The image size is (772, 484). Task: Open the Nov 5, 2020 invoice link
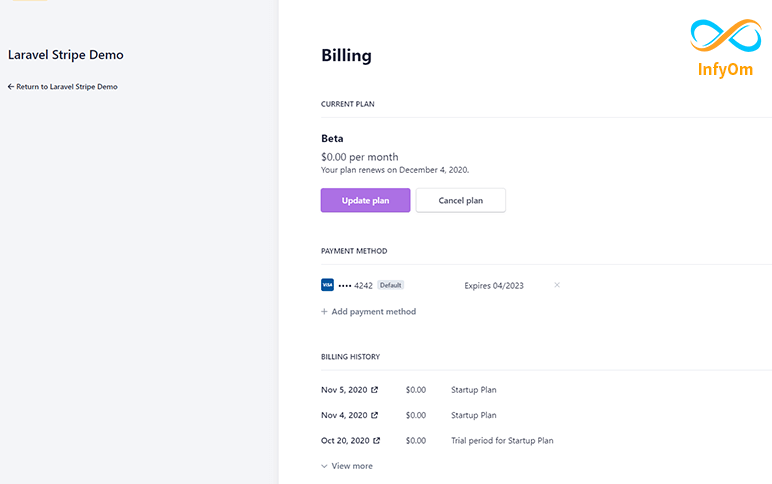point(350,390)
